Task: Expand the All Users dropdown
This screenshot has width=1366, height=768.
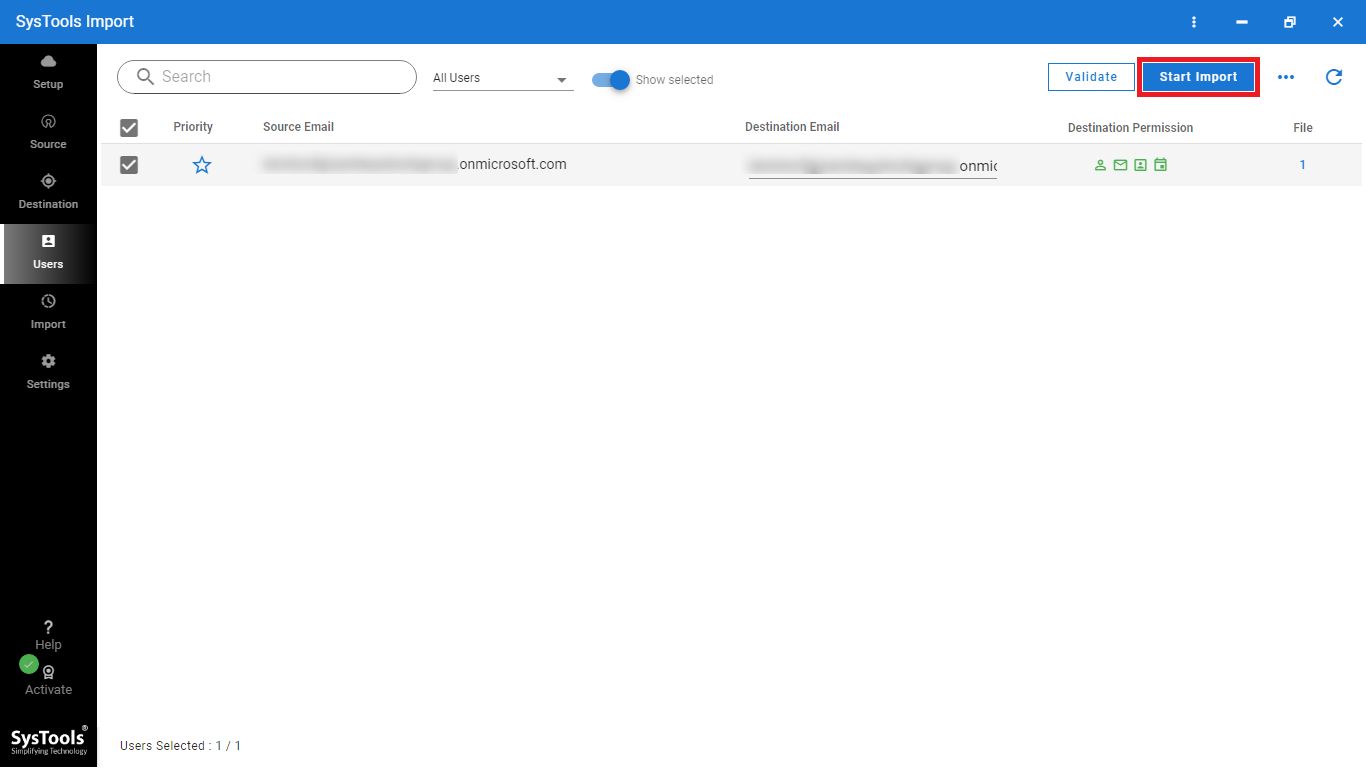Action: pos(503,78)
